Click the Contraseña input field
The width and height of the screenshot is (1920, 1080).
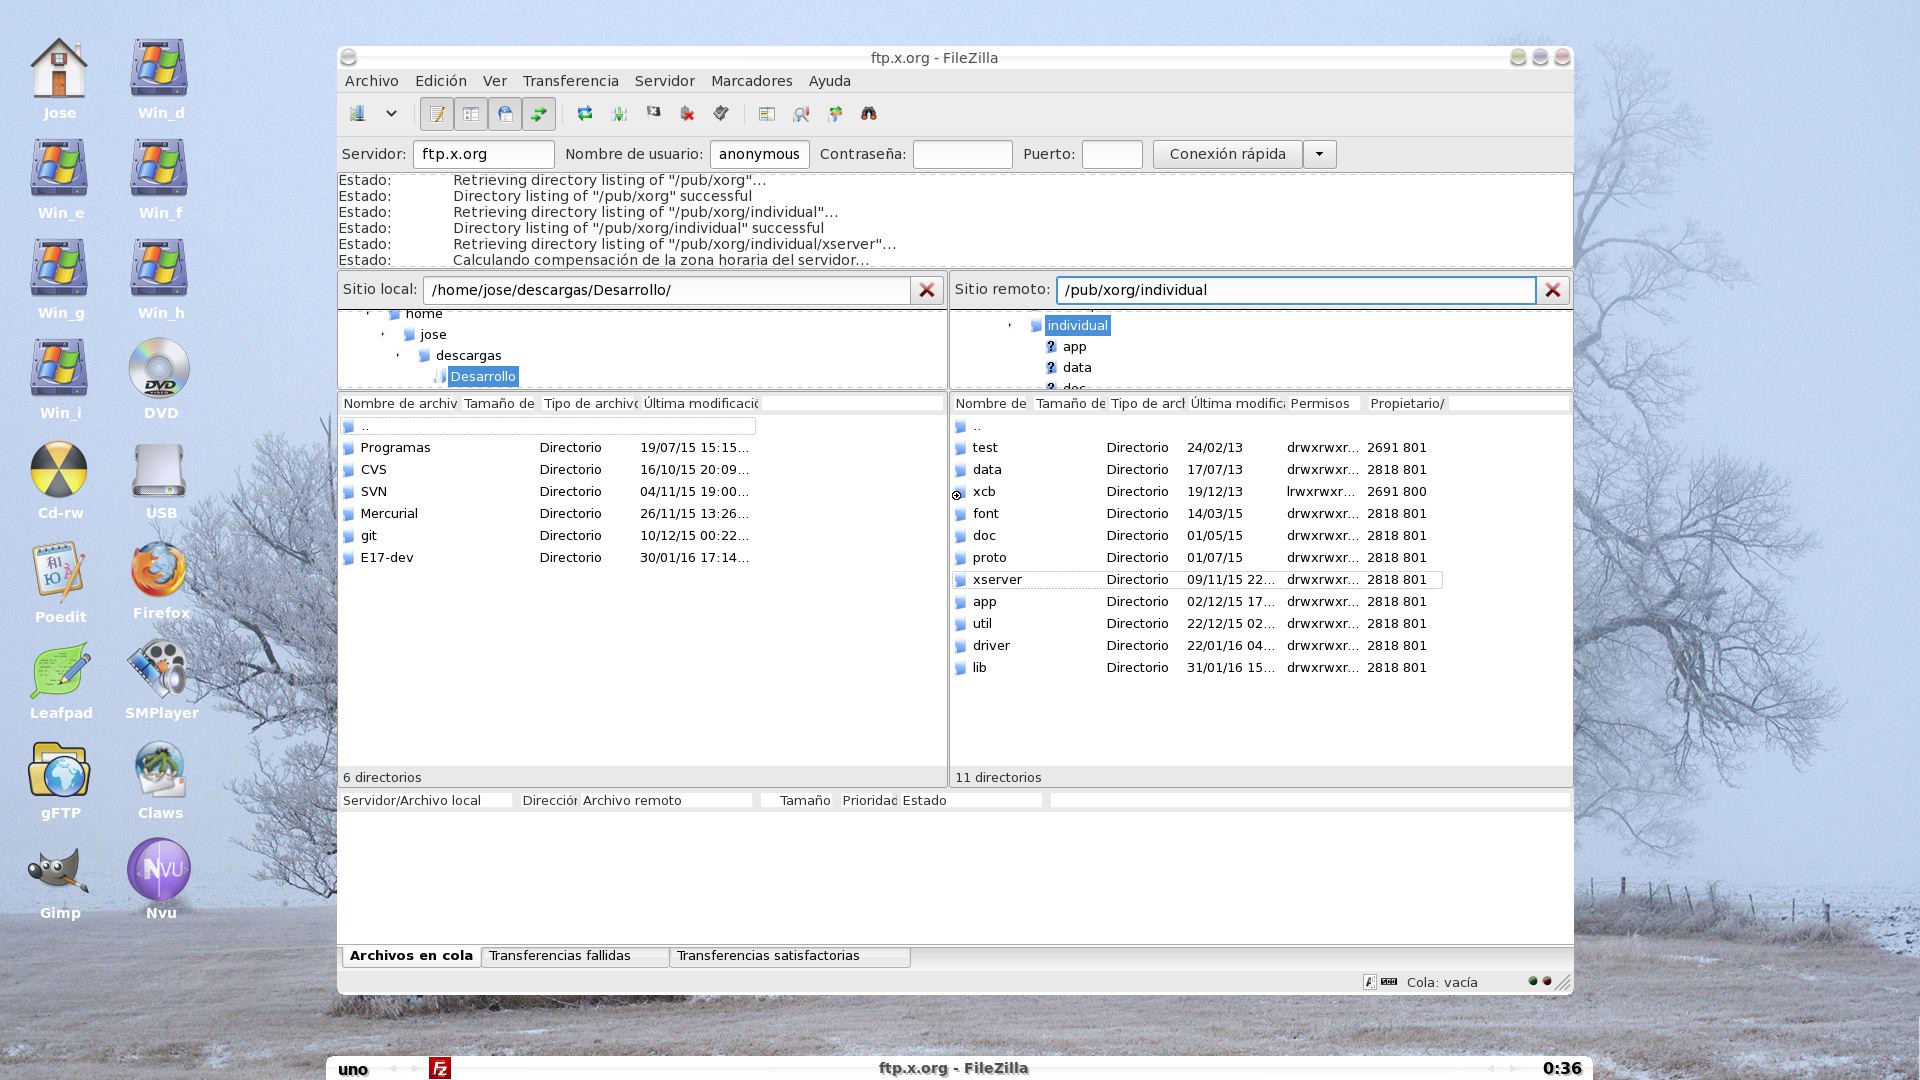point(962,154)
